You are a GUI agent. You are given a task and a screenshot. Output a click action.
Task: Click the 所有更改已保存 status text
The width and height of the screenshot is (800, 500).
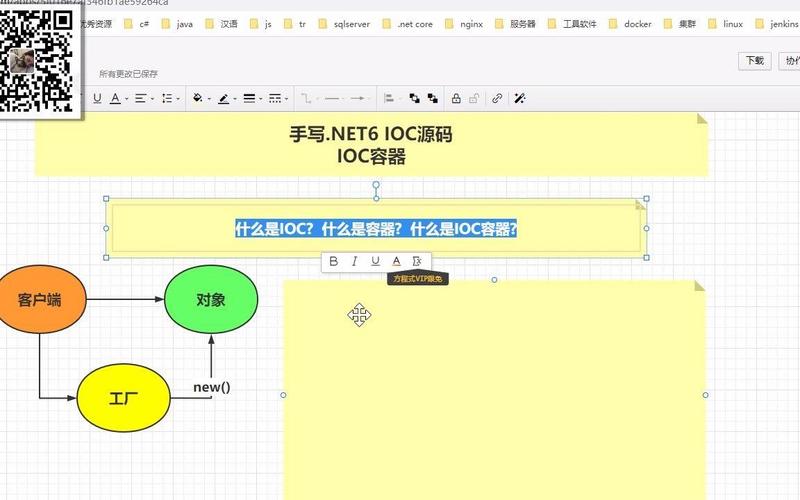pyautogui.click(x=129, y=74)
